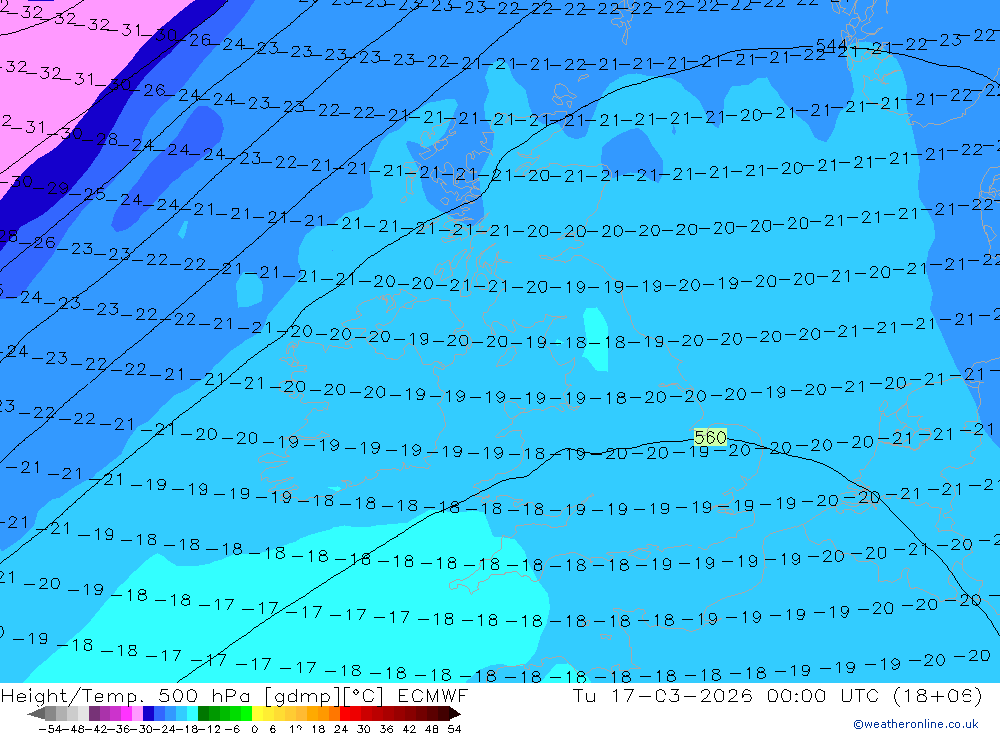Click the '00:00 UTC (18+06)' forecast time
Screen dimensions: 1000x733
874,696
